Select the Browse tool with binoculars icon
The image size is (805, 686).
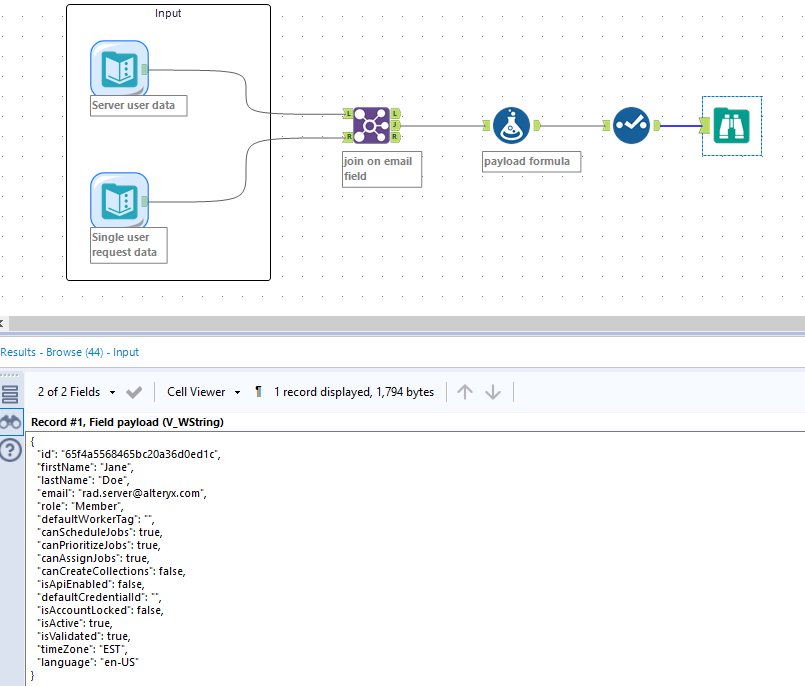coord(731,125)
